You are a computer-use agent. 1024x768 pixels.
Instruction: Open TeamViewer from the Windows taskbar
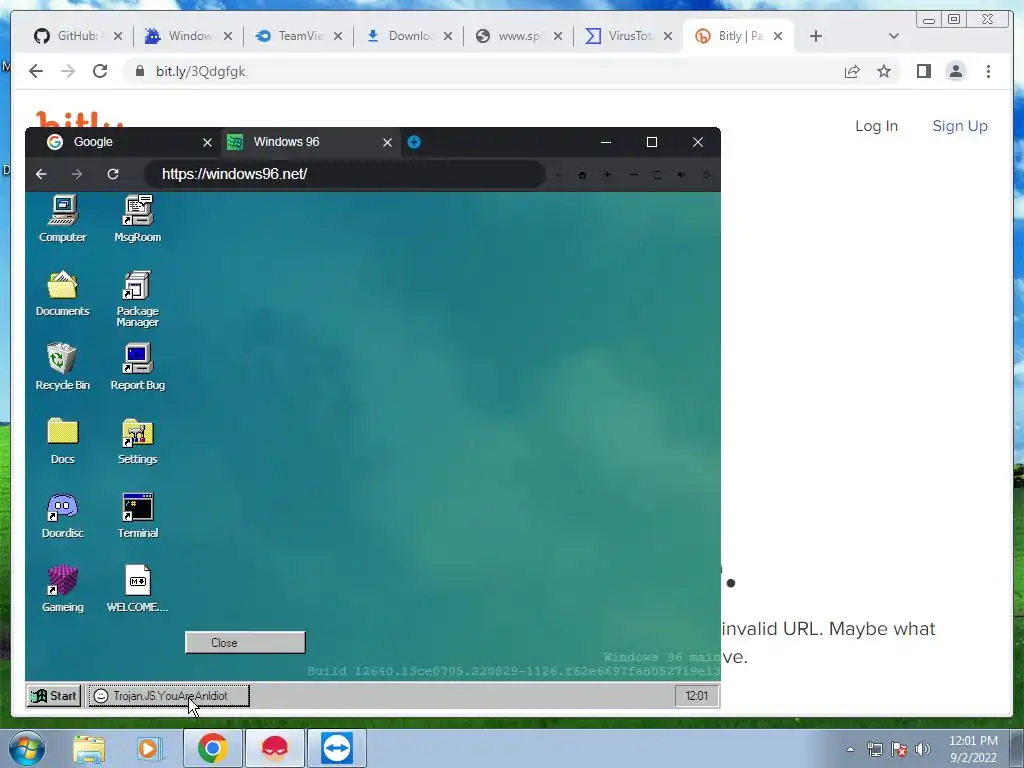337,748
